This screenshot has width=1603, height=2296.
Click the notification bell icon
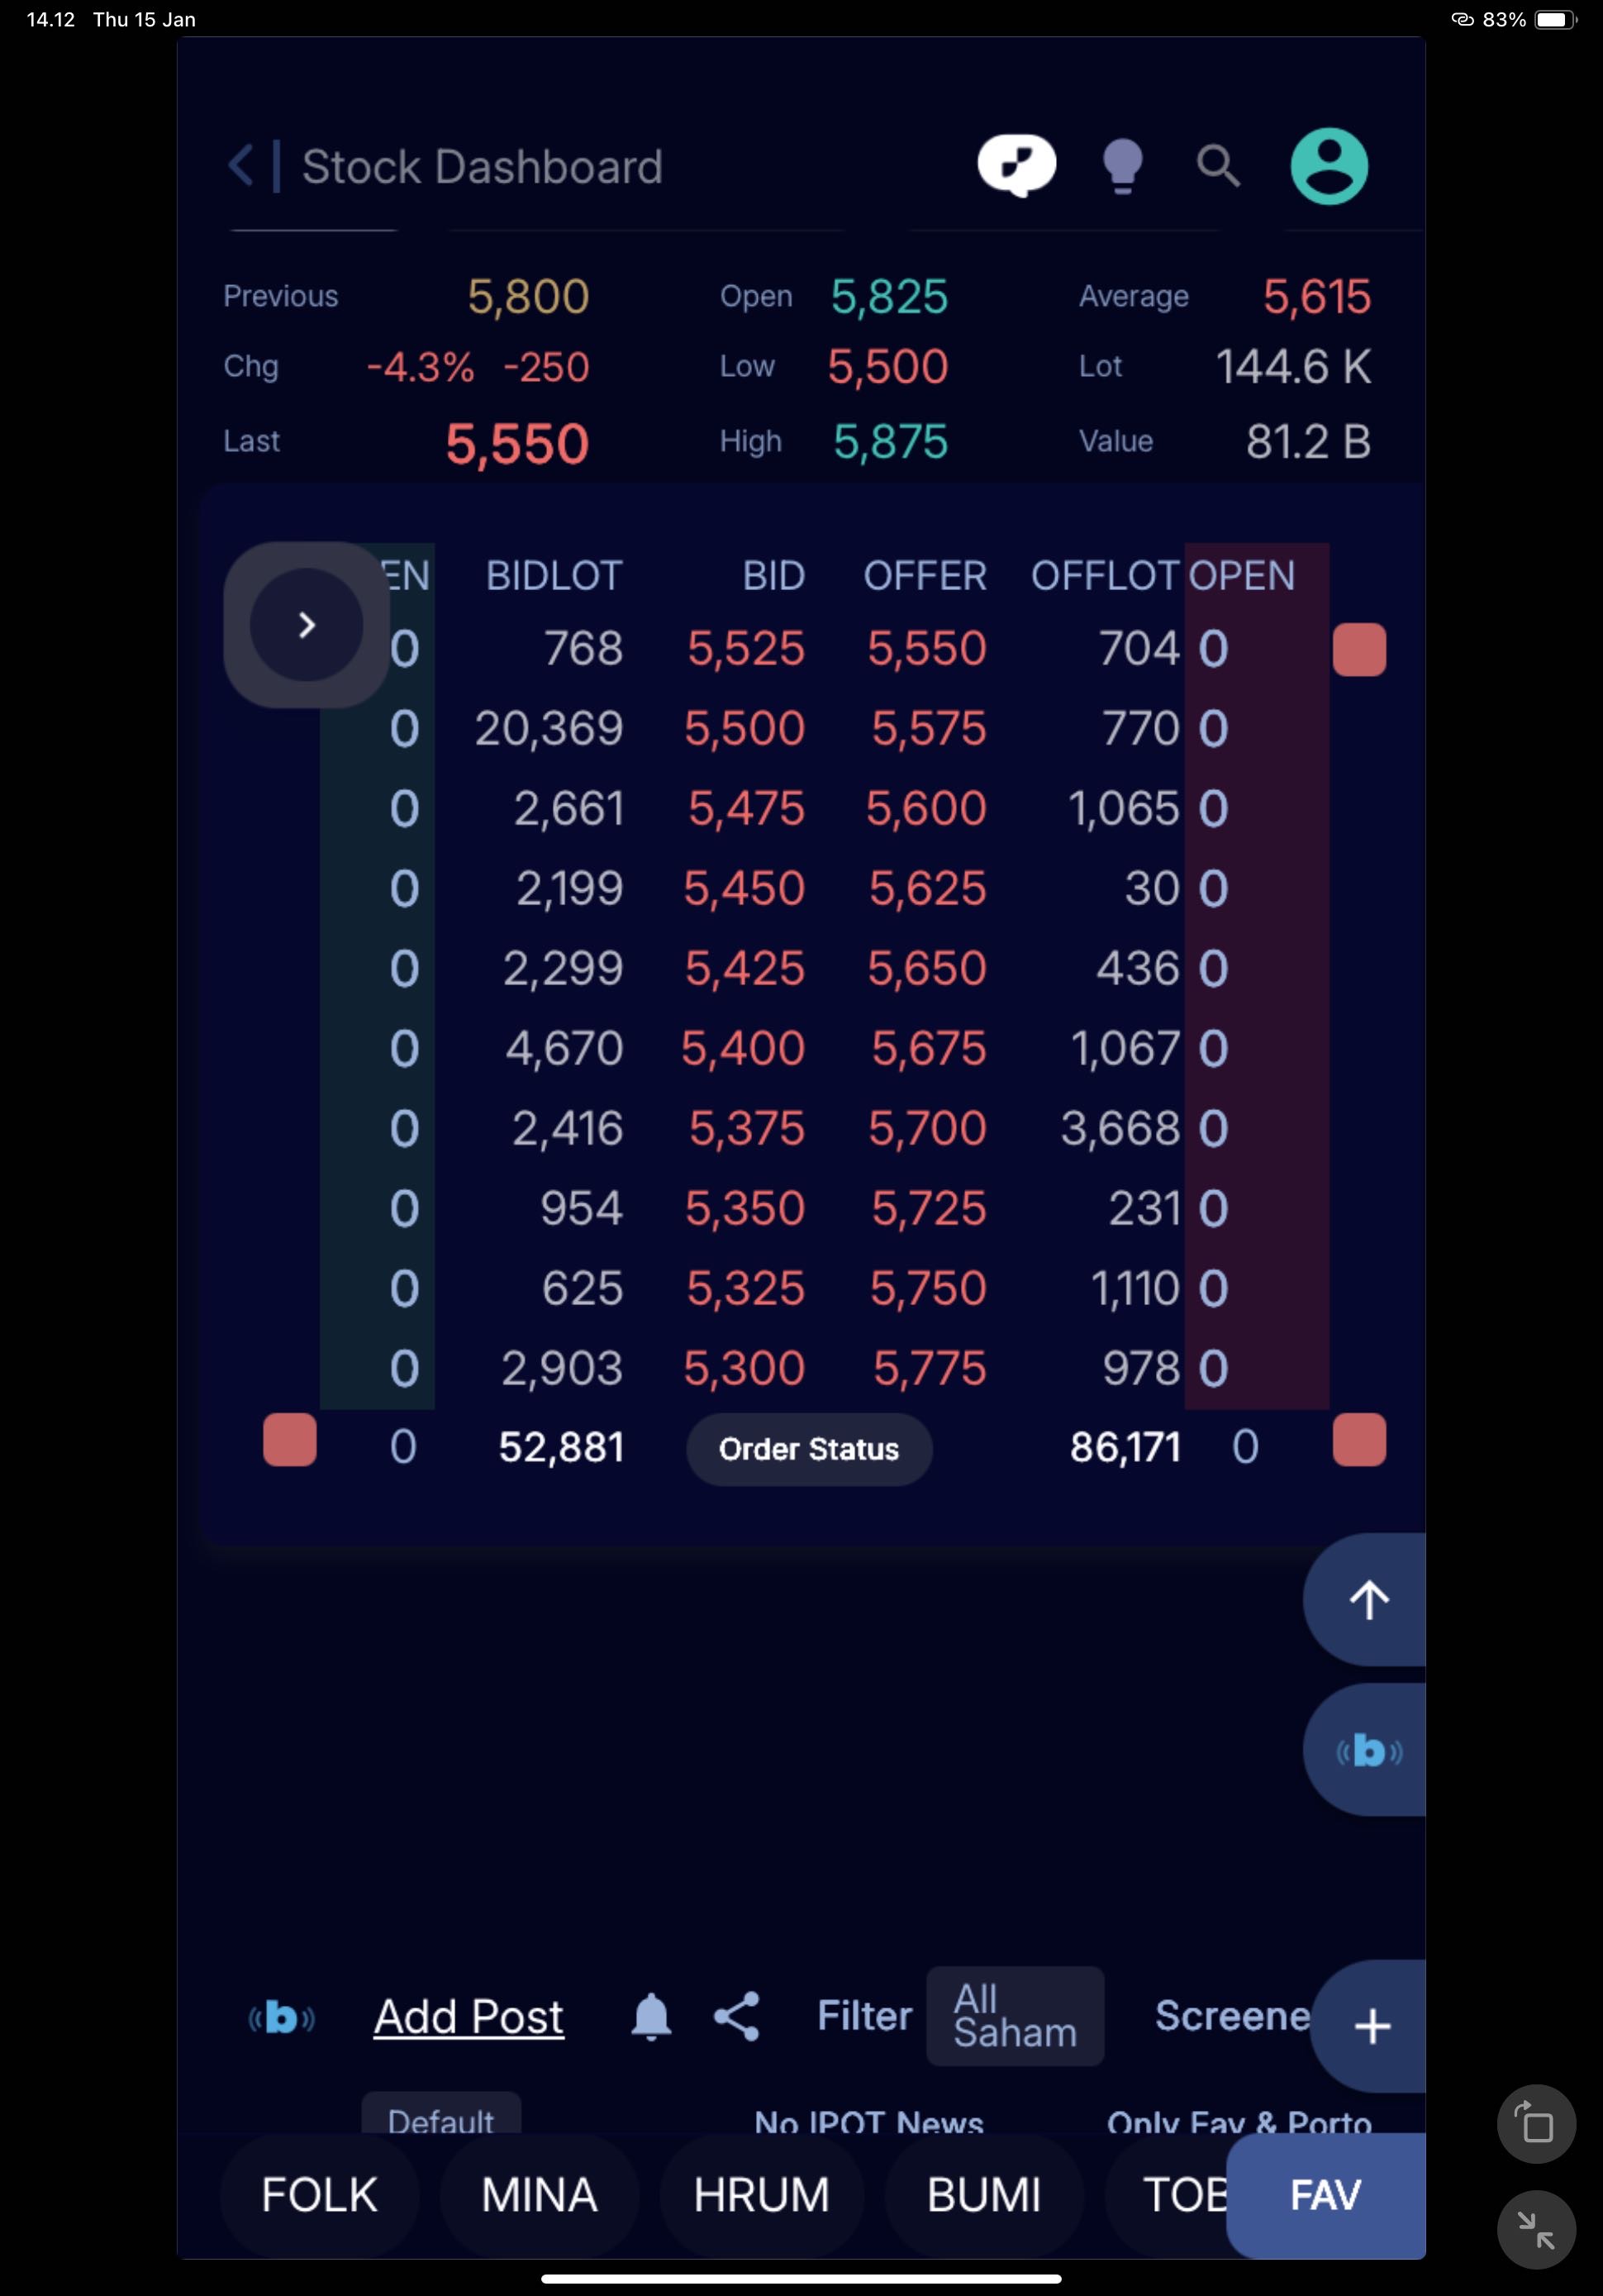click(651, 2016)
